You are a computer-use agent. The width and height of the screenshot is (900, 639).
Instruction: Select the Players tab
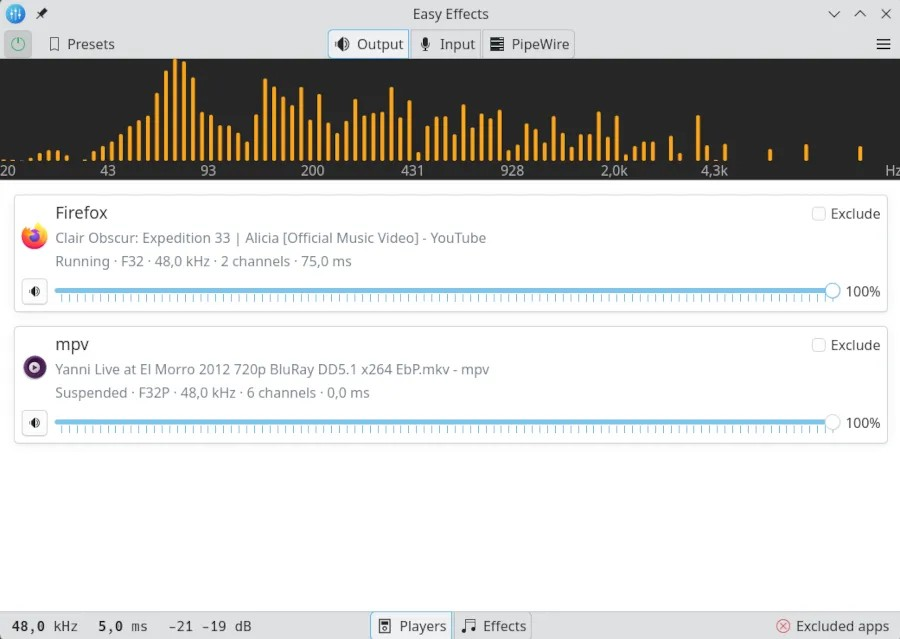click(x=411, y=625)
